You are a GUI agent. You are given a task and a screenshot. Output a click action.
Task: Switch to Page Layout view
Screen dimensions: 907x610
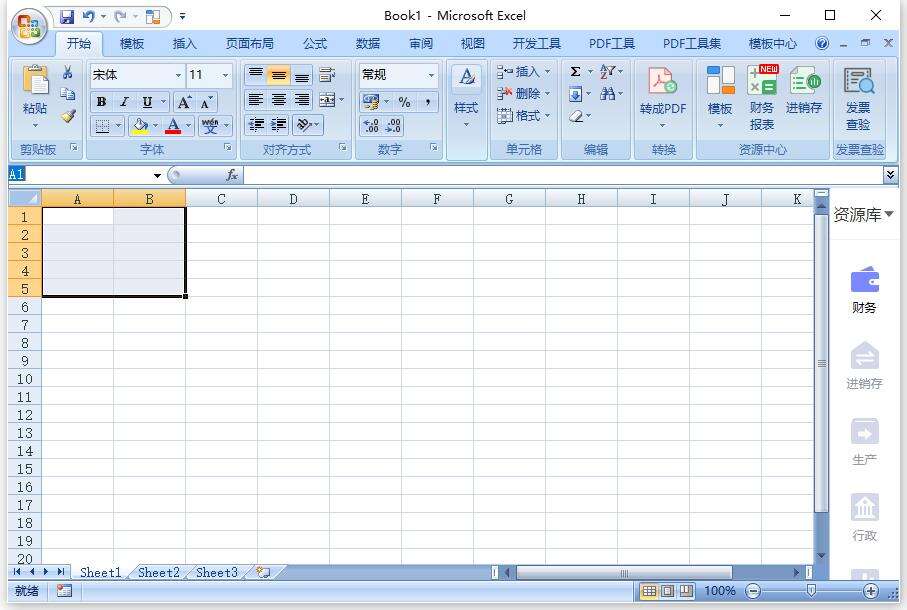click(668, 591)
